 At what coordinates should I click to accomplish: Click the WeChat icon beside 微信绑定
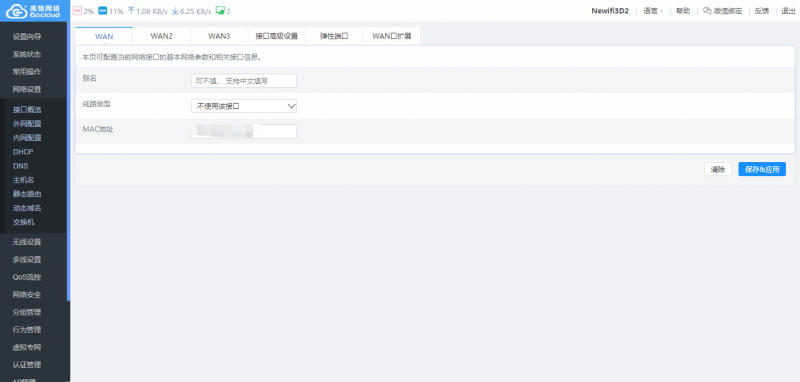(707, 11)
